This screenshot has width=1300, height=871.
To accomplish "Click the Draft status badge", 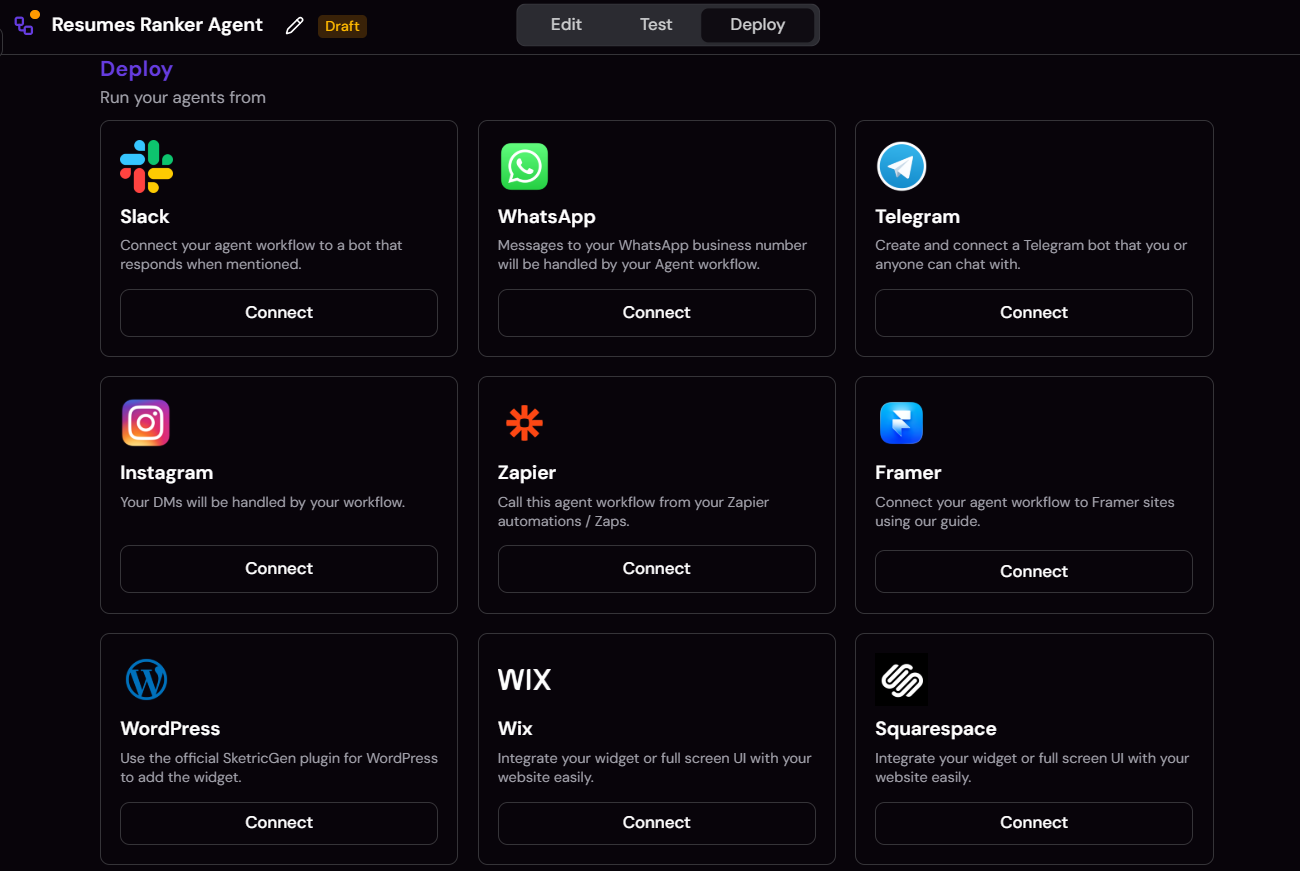I will click(x=342, y=26).
